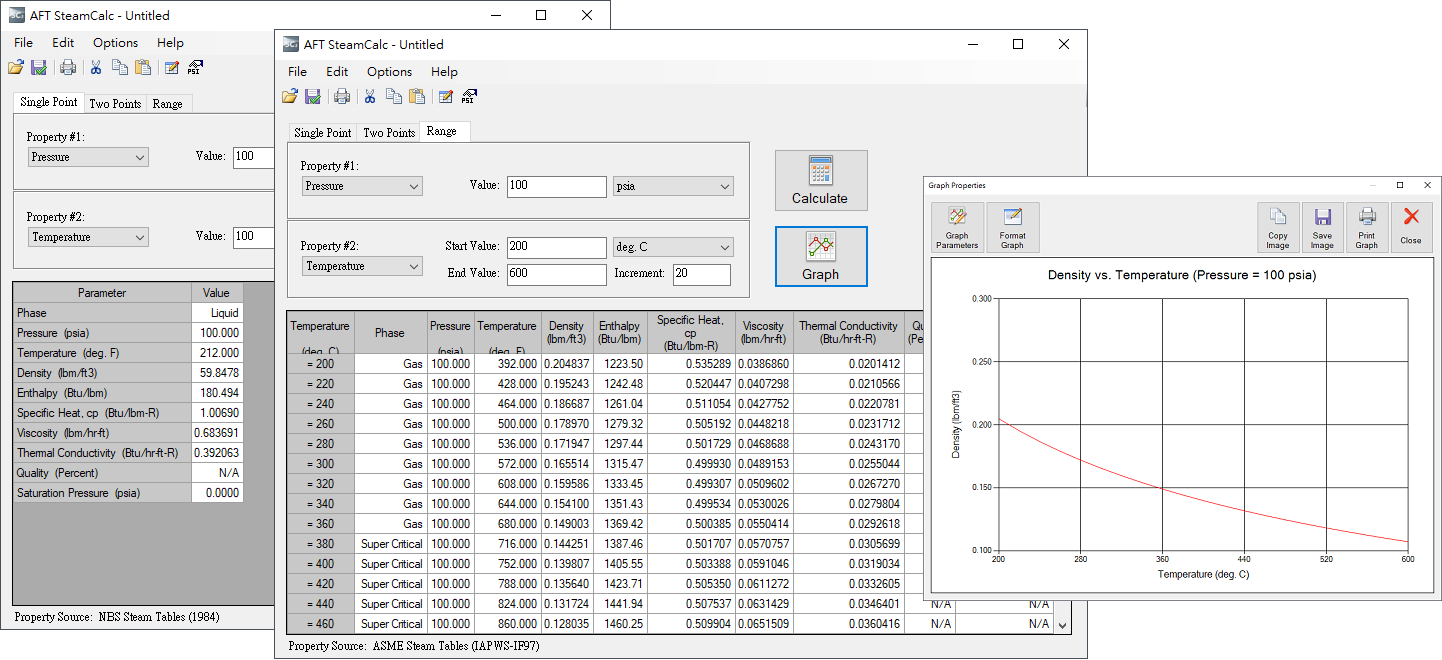This screenshot has height=660, width=1442.
Task: Open the Property #2 Temperature dropdown in the front window
Action: [x=362, y=266]
